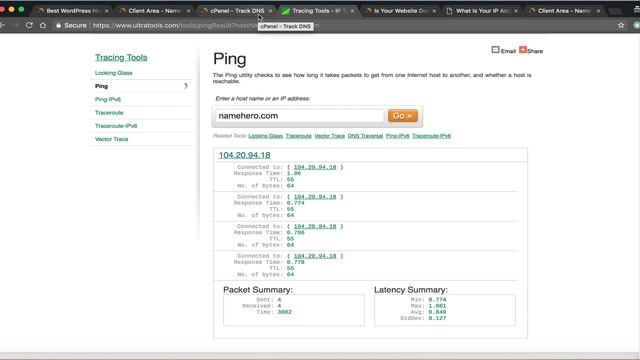The image size is (640, 360).
Task: Open Traceroute in sidebar
Action: (109, 113)
